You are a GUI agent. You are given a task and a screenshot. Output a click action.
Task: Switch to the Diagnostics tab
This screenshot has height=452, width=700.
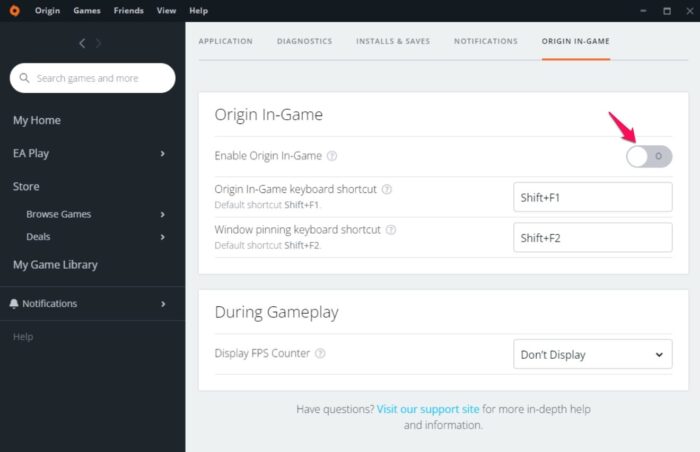pos(304,41)
